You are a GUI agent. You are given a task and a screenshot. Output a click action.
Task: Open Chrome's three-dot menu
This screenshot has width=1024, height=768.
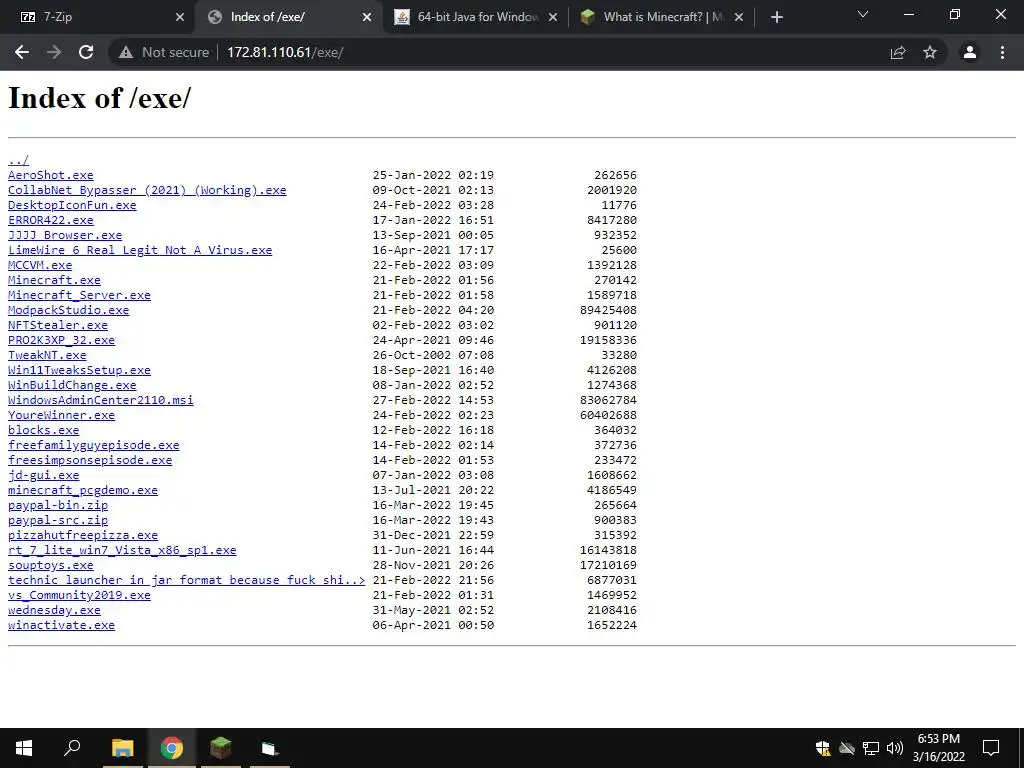tap(1002, 52)
